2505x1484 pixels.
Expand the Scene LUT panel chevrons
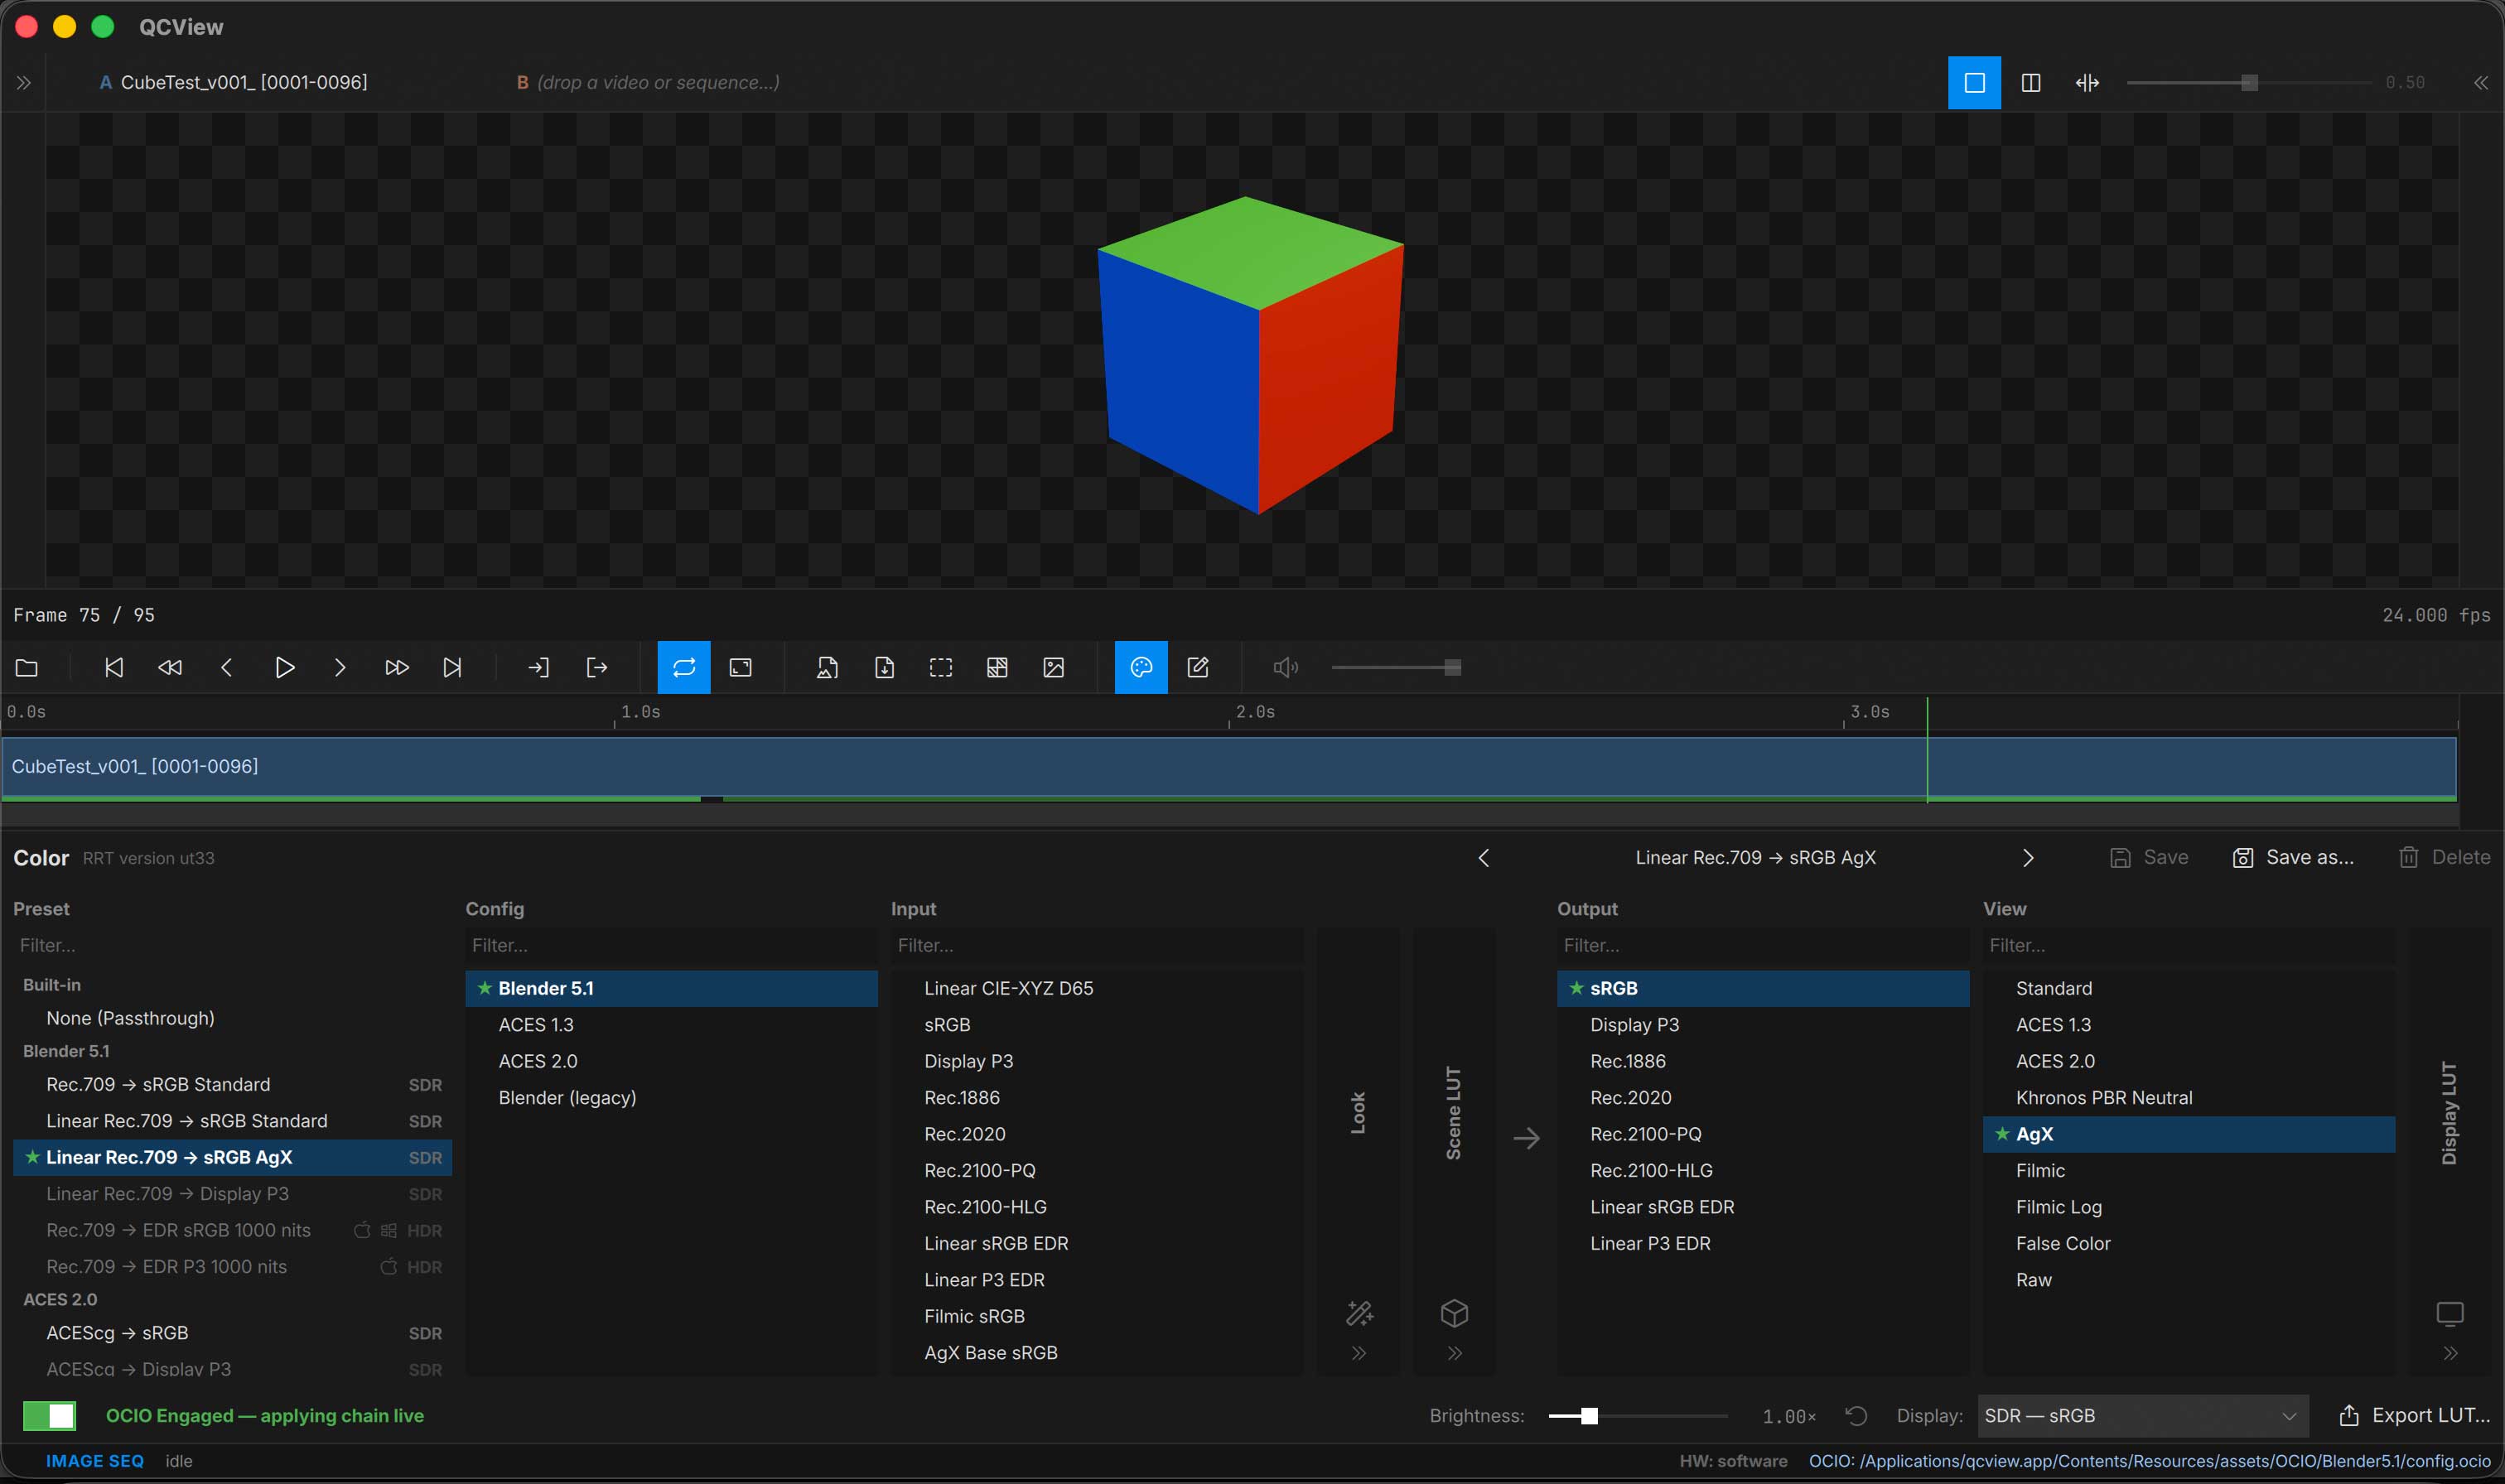1455,1354
